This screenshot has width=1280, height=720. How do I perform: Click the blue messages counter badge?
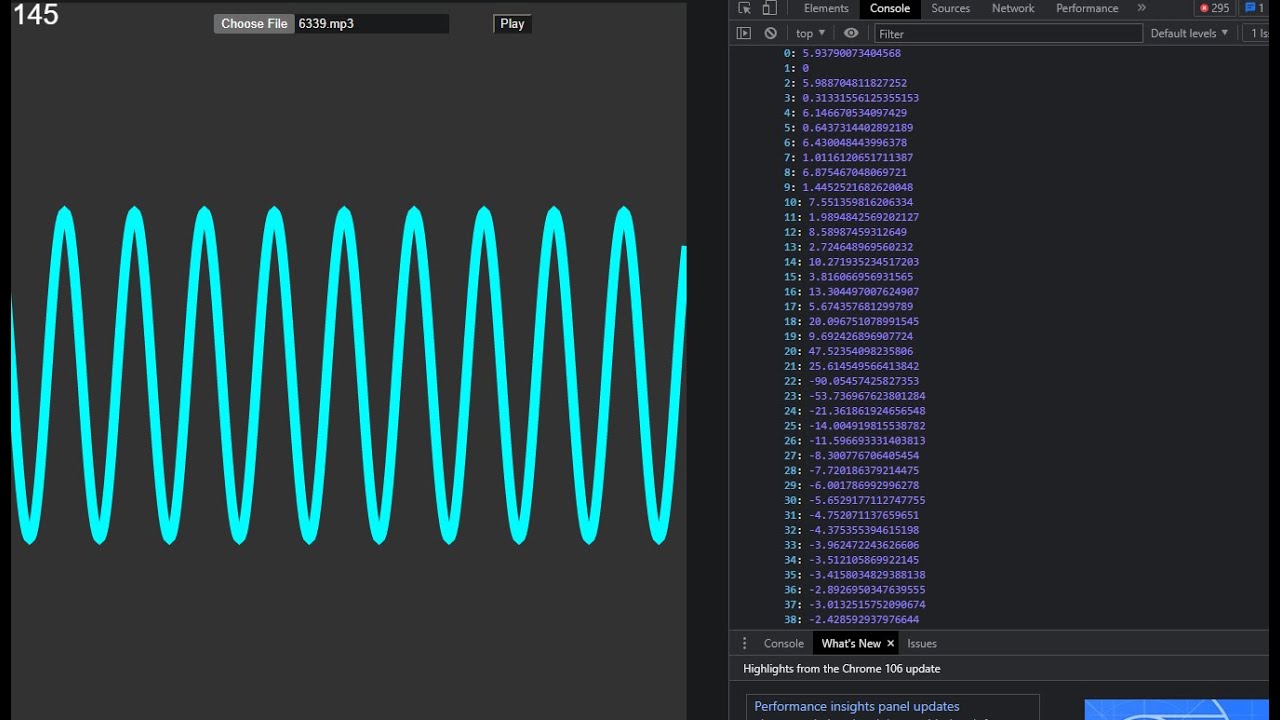point(1254,8)
